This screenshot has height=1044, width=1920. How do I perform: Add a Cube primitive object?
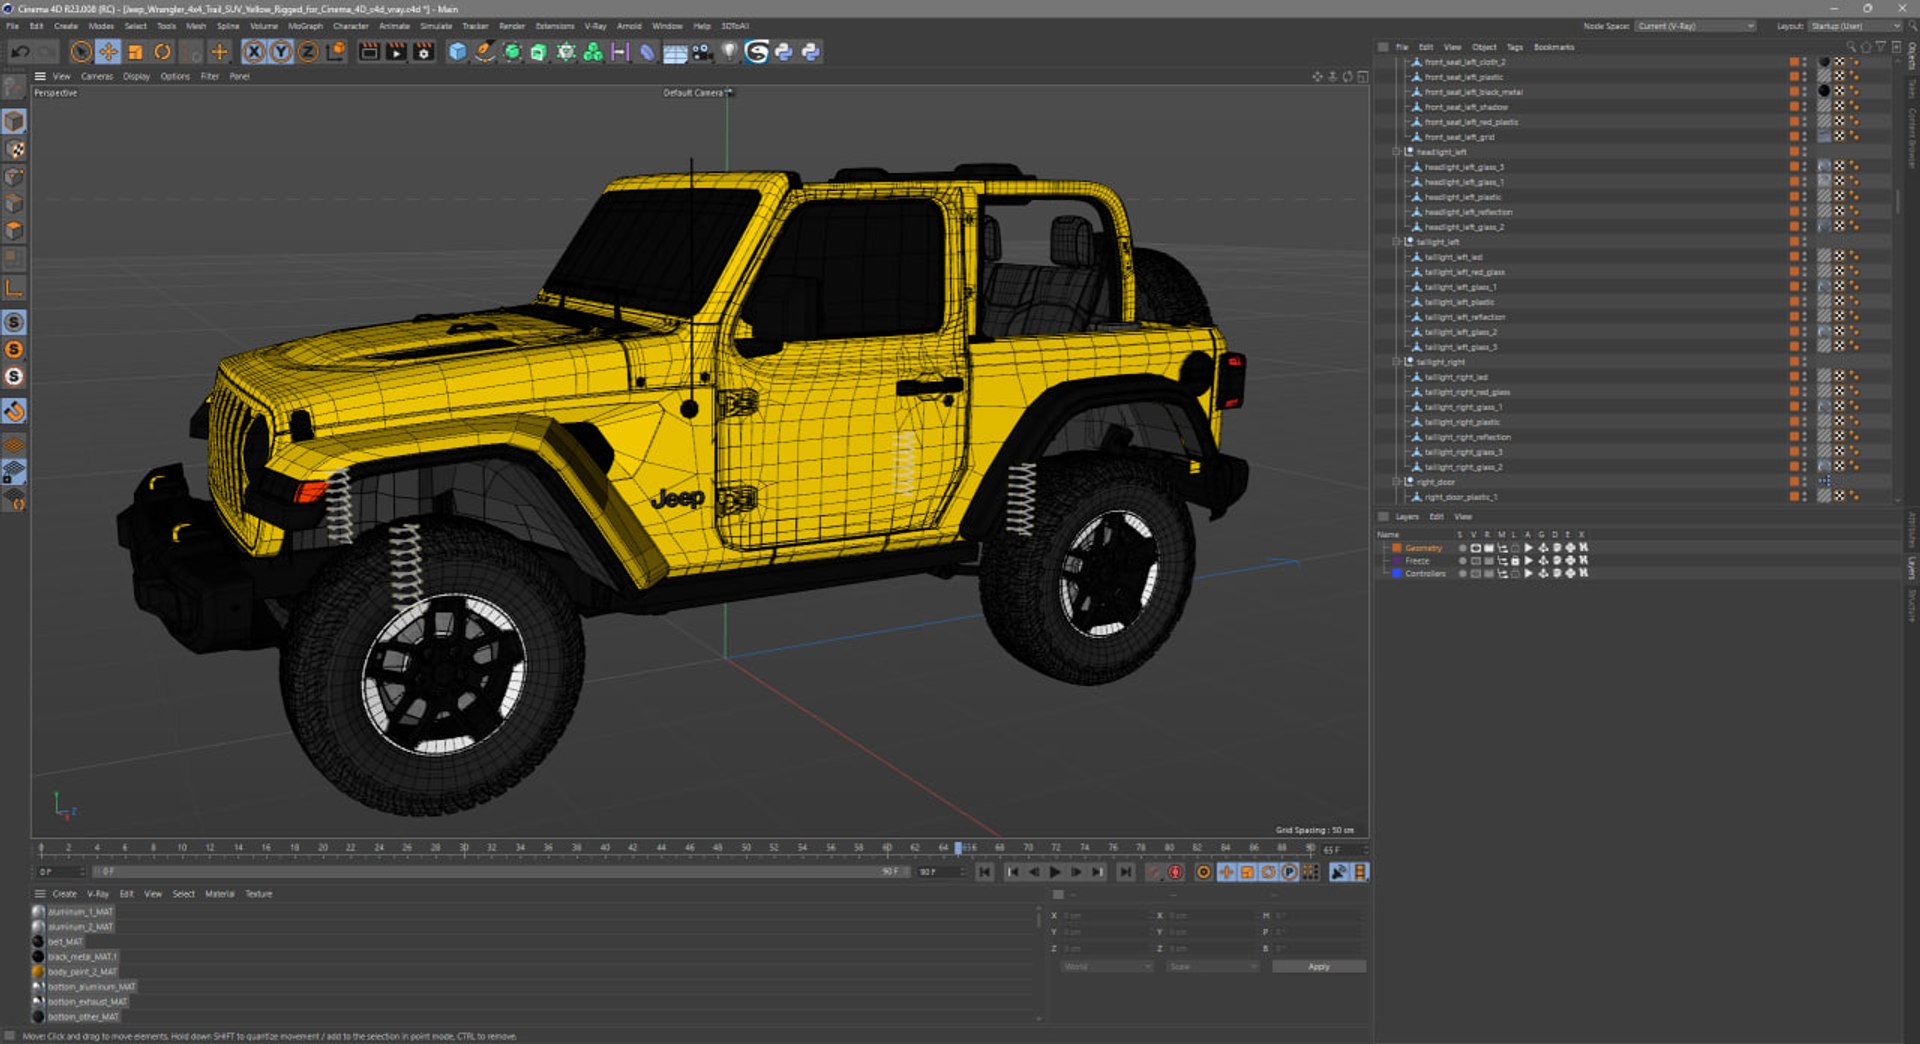click(x=457, y=52)
